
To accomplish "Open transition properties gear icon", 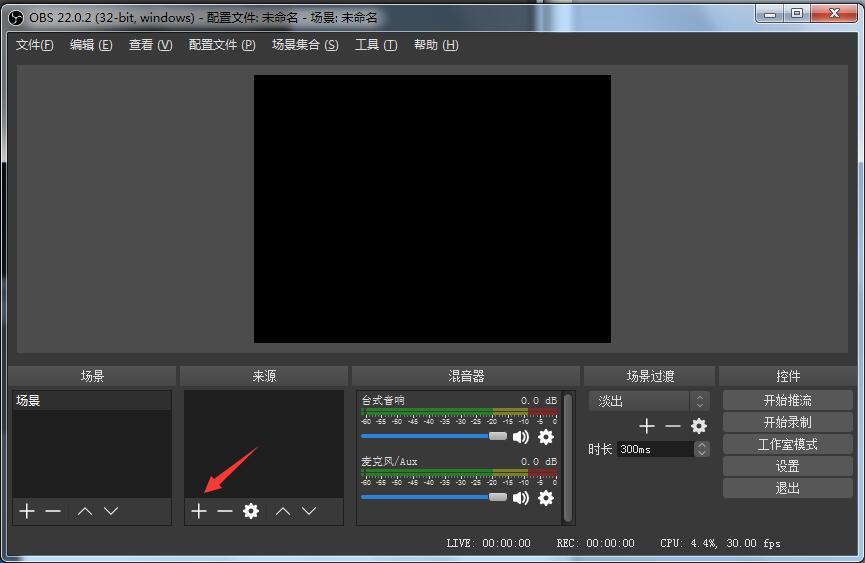I will (x=699, y=426).
